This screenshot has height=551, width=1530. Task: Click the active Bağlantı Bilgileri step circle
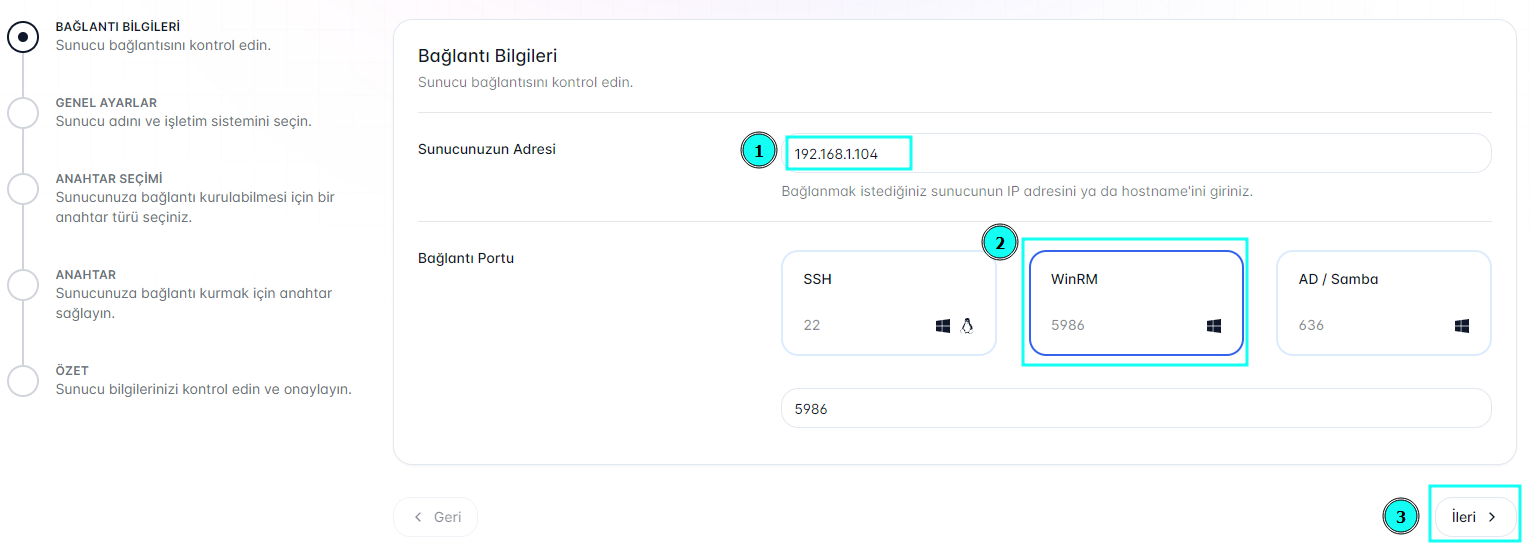coord(23,37)
